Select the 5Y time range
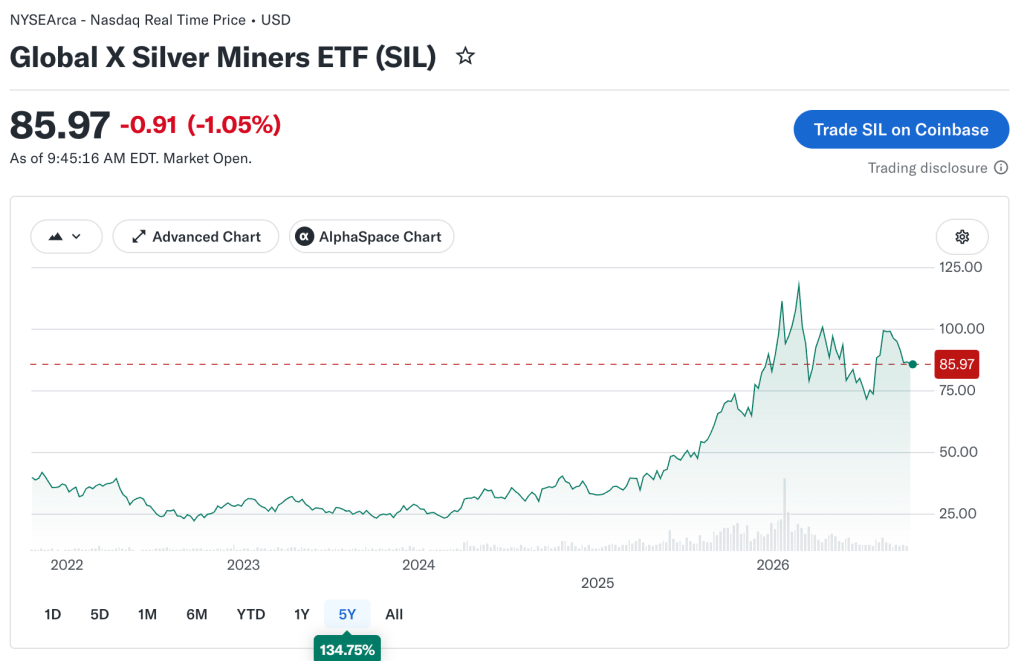This screenshot has height=661, width=1024. pyautogui.click(x=347, y=614)
